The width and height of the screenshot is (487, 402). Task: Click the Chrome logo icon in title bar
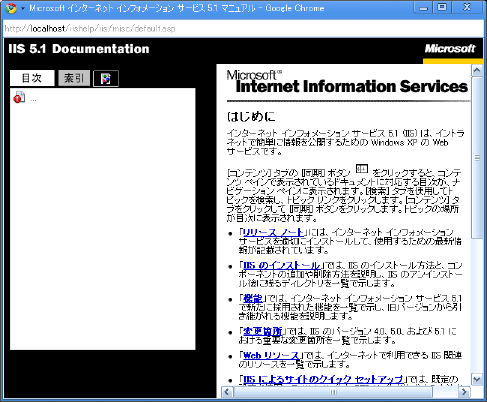pyautogui.click(x=11, y=8)
